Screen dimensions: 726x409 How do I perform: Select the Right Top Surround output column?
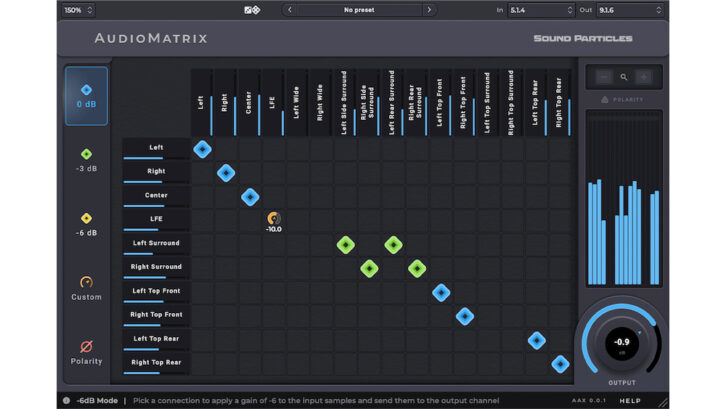pos(511,103)
